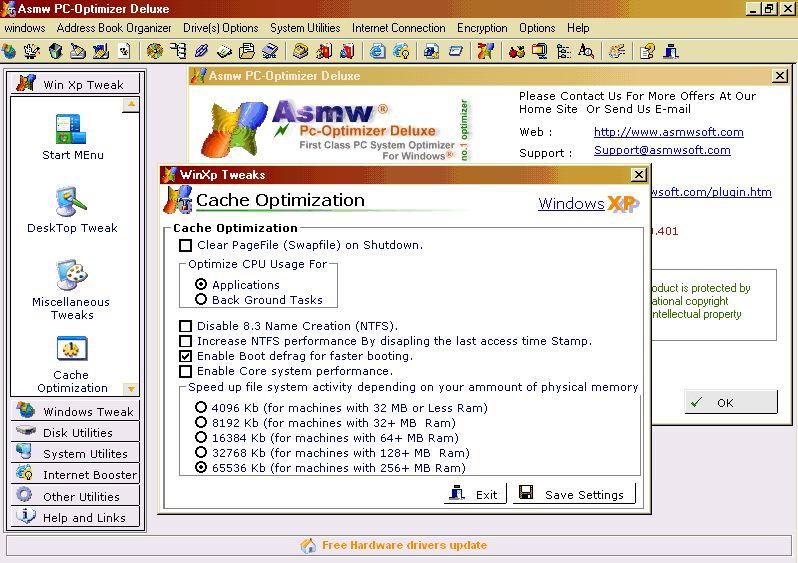Click the yellow telephone toolbar icon
Screen dimensions: 798x563
[300, 51]
